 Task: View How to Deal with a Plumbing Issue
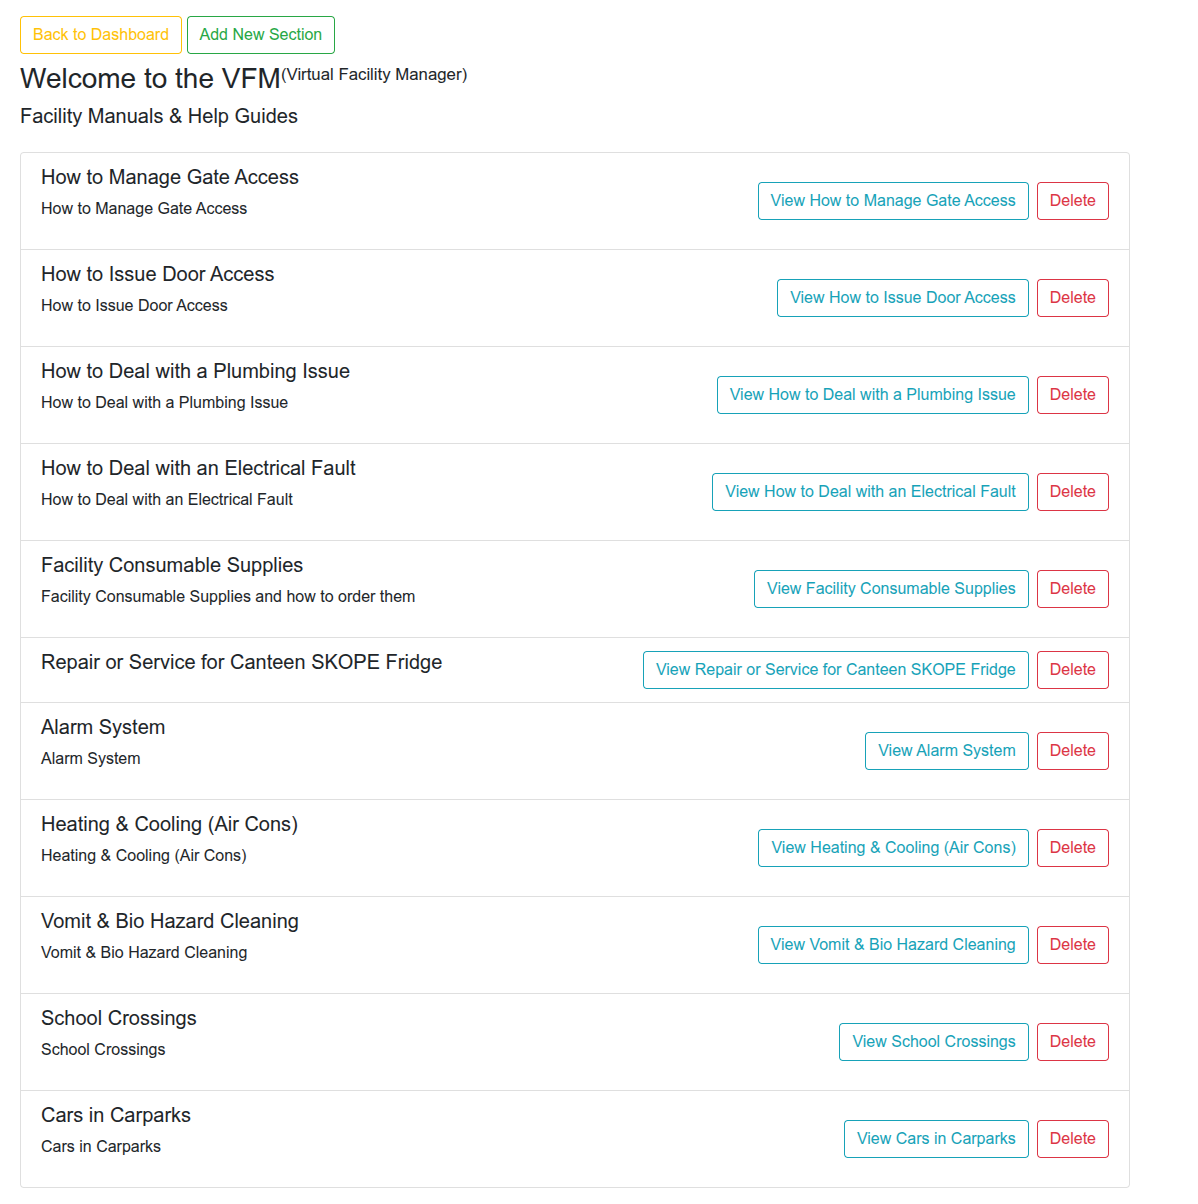coord(873,395)
